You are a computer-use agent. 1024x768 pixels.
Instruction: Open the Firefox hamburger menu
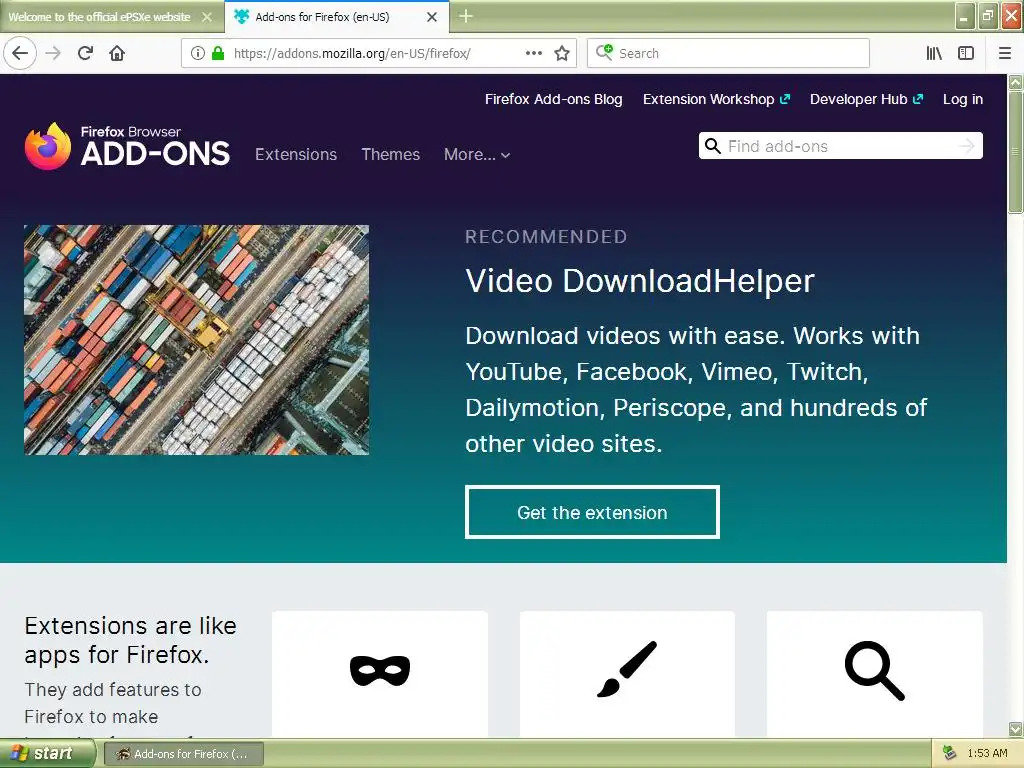(x=1004, y=53)
